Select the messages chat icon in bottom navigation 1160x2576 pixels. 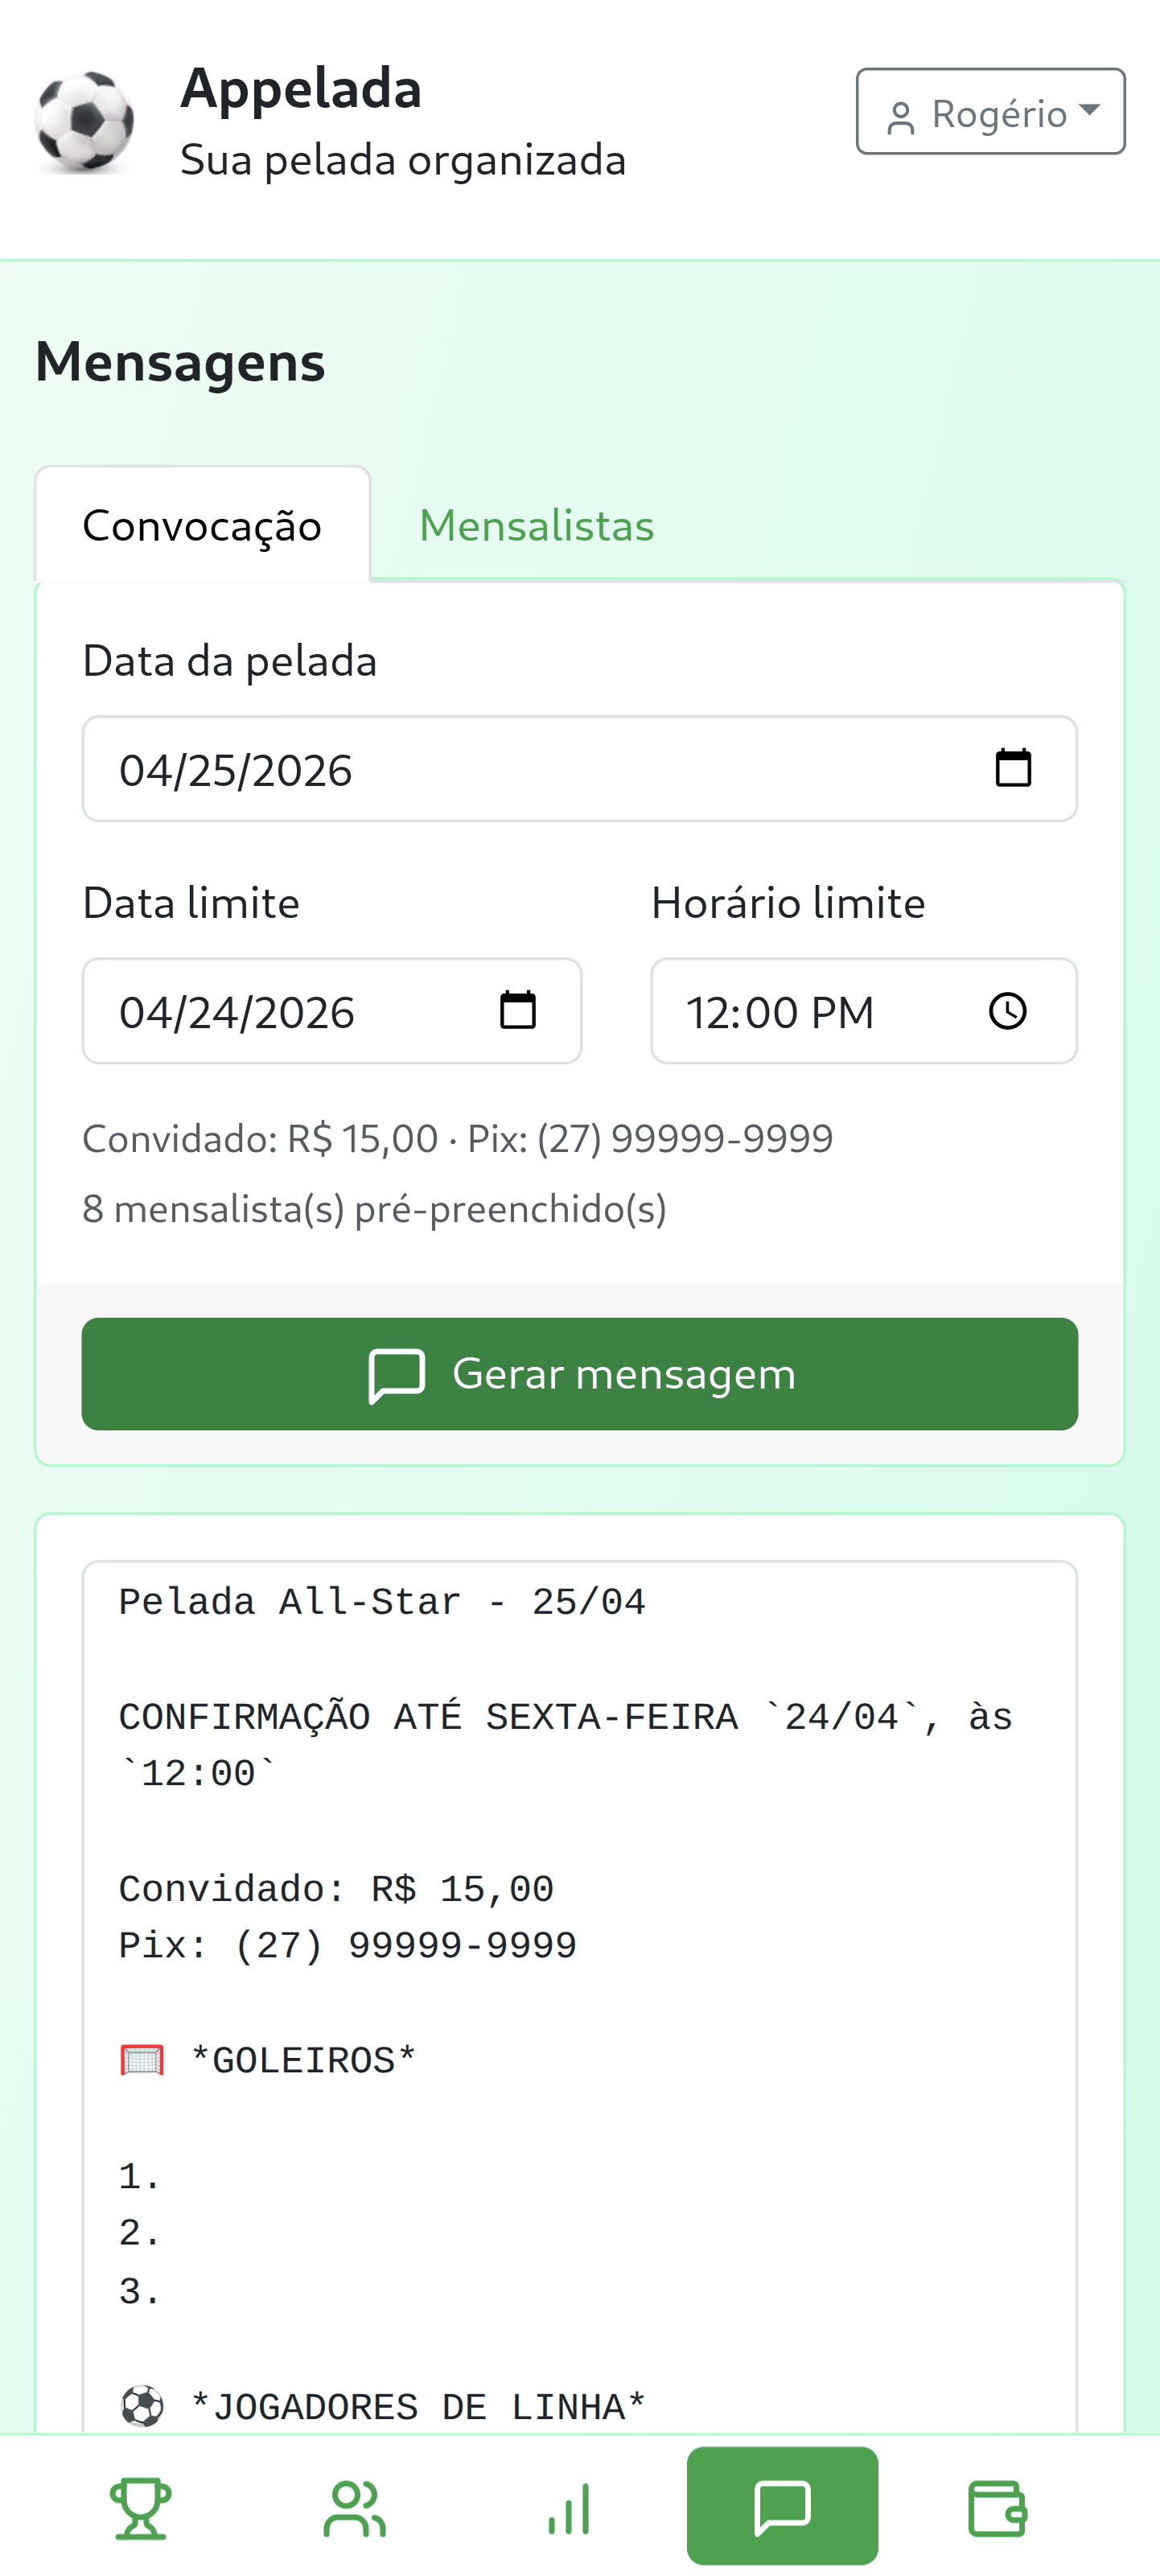pos(782,2506)
